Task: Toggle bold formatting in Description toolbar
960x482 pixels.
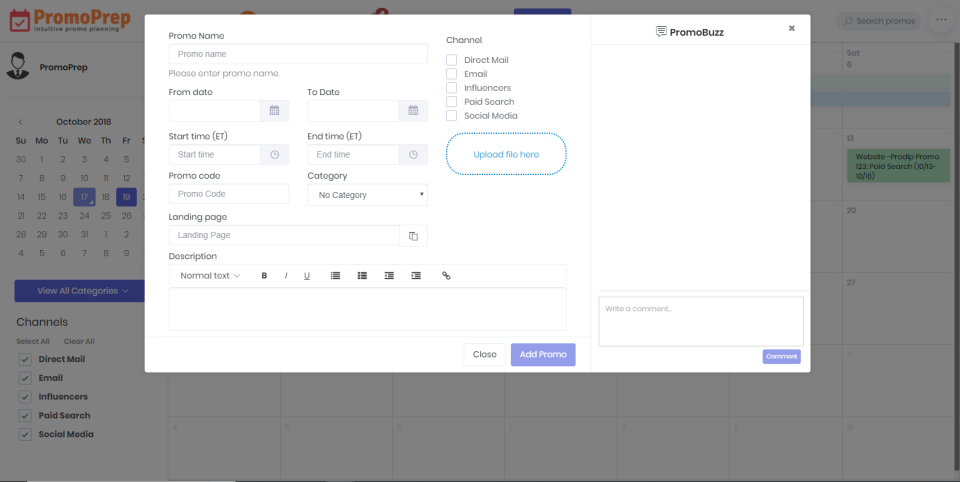Action: click(264, 276)
